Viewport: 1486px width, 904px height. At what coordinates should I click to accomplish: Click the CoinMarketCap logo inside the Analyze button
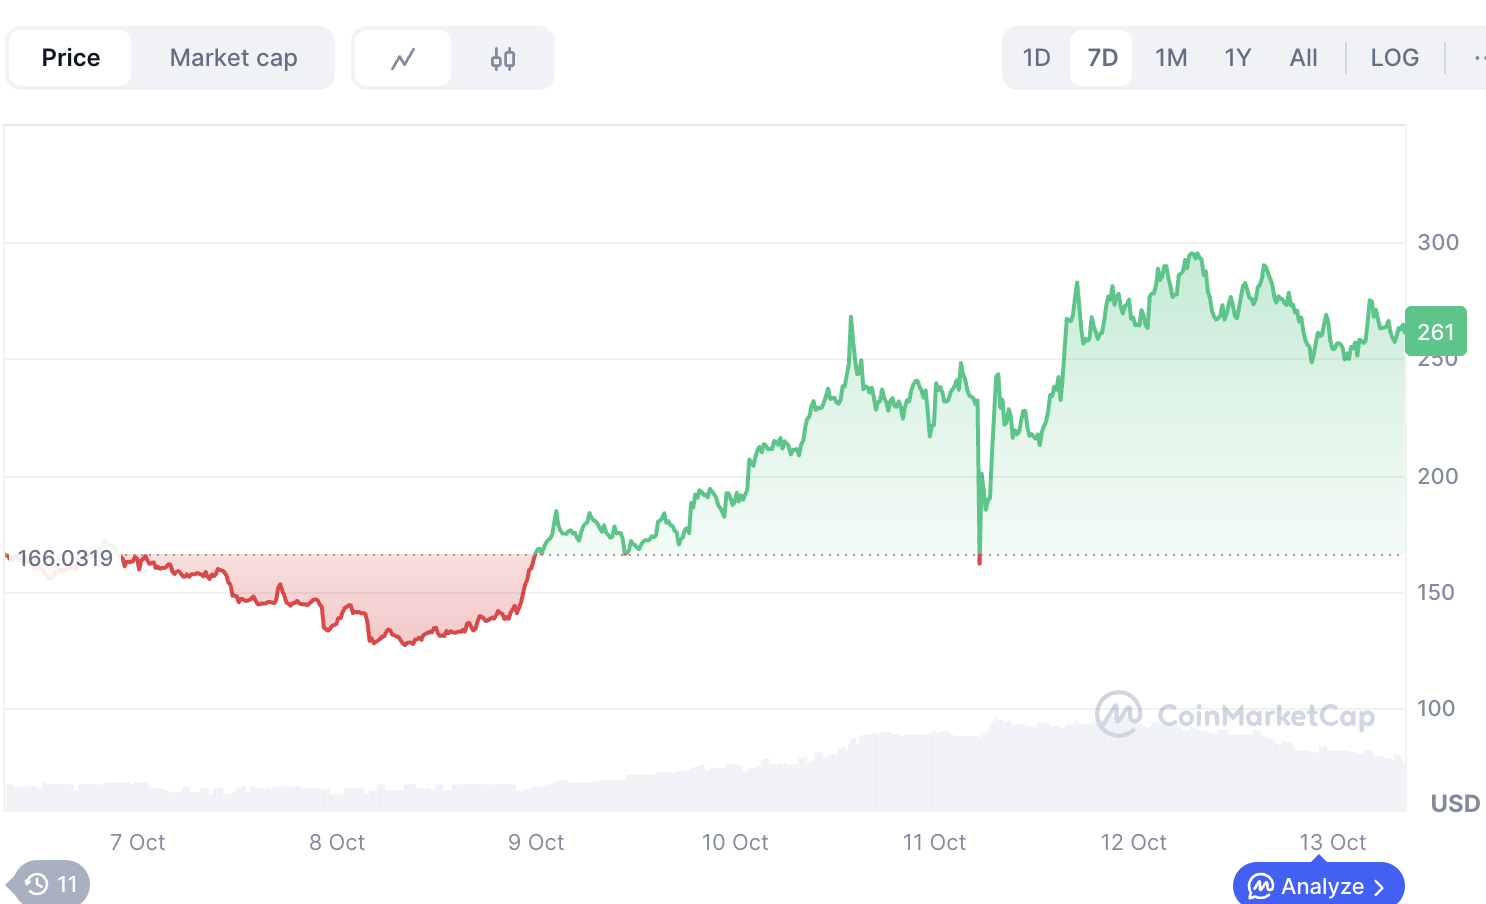coord(1262,886)
